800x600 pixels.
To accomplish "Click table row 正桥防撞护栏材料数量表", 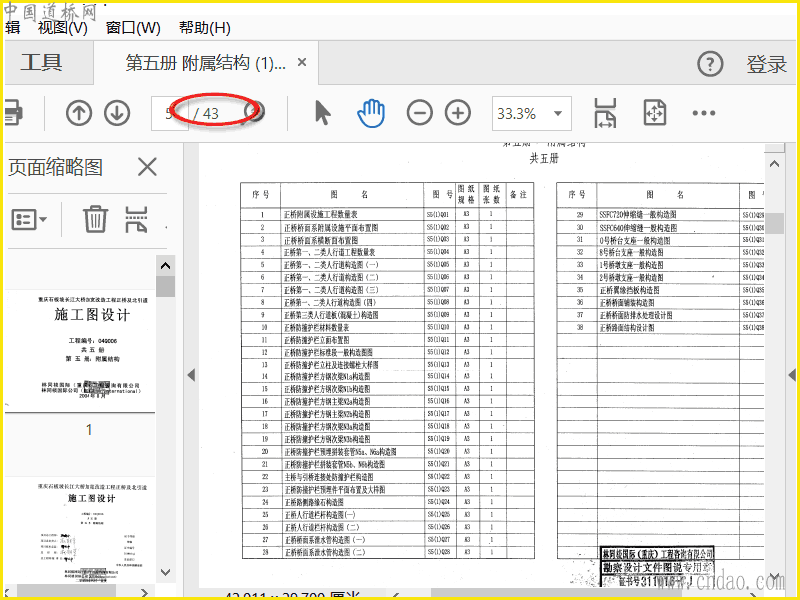I will [387, 327].
